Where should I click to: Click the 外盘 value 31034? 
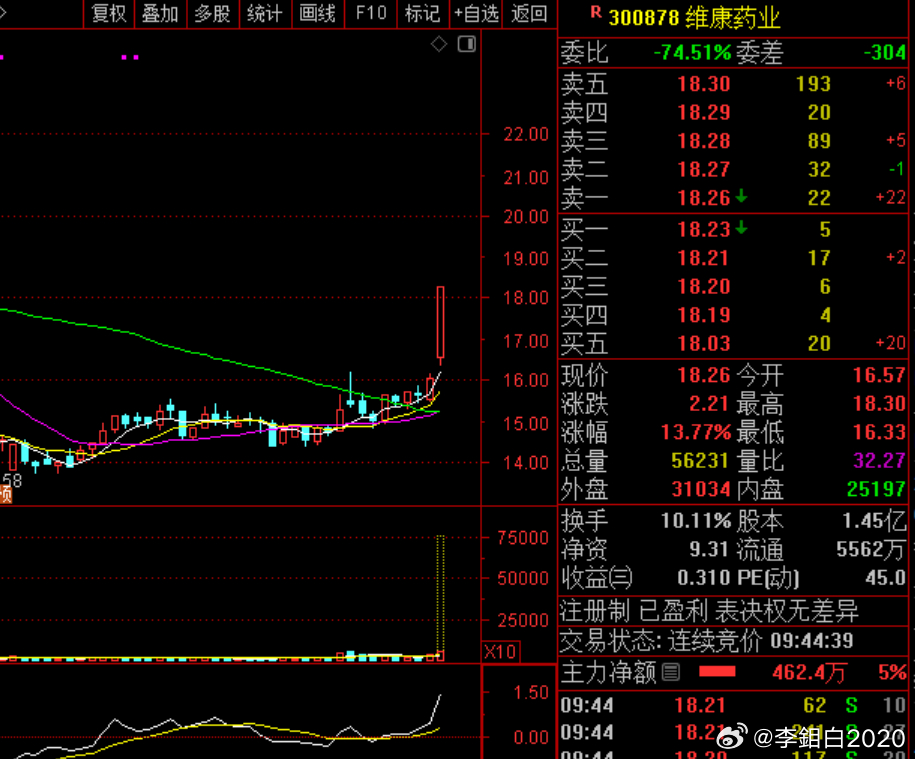click(x=701, y=489)
